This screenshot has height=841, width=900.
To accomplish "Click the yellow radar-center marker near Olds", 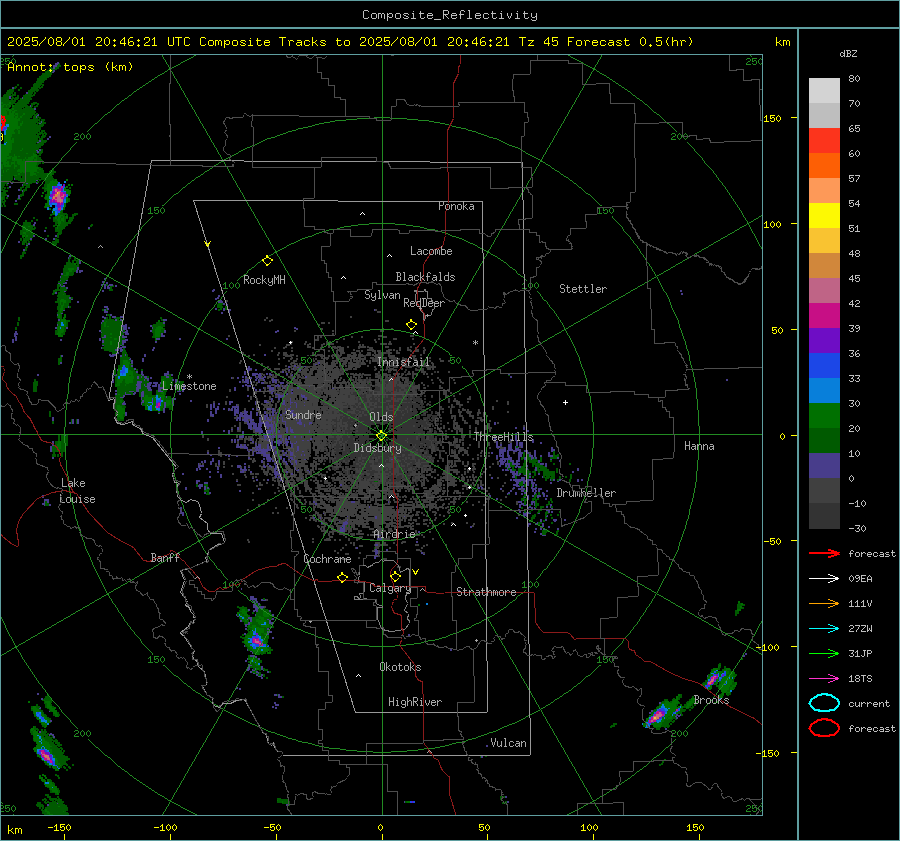I will pyautogui.click(x=382, y=436).
